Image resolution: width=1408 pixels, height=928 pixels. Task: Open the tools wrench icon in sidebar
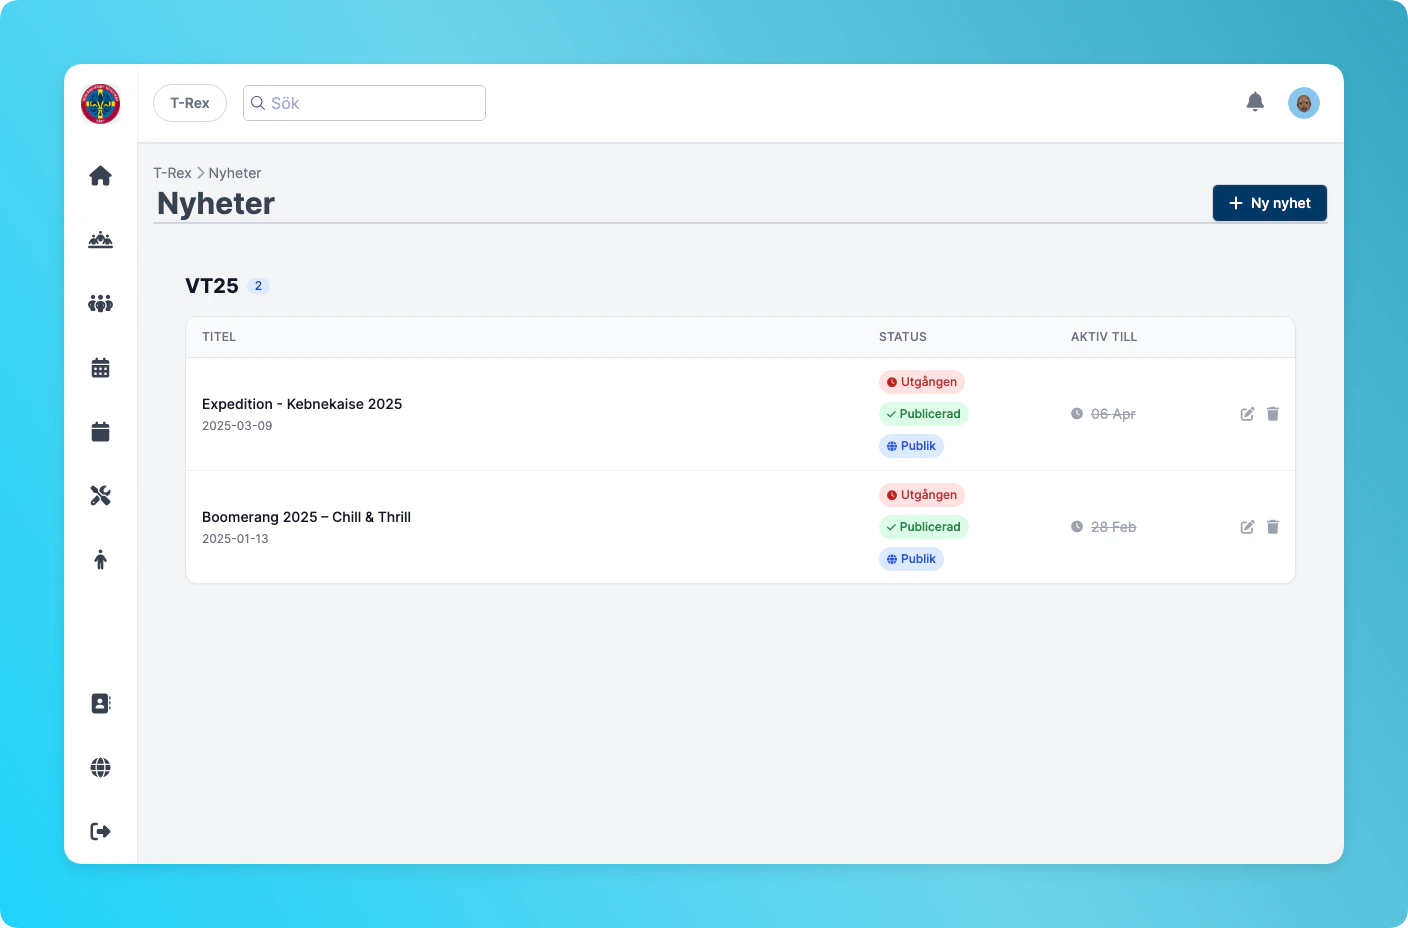pyautogui.click(x=100, y=496)
